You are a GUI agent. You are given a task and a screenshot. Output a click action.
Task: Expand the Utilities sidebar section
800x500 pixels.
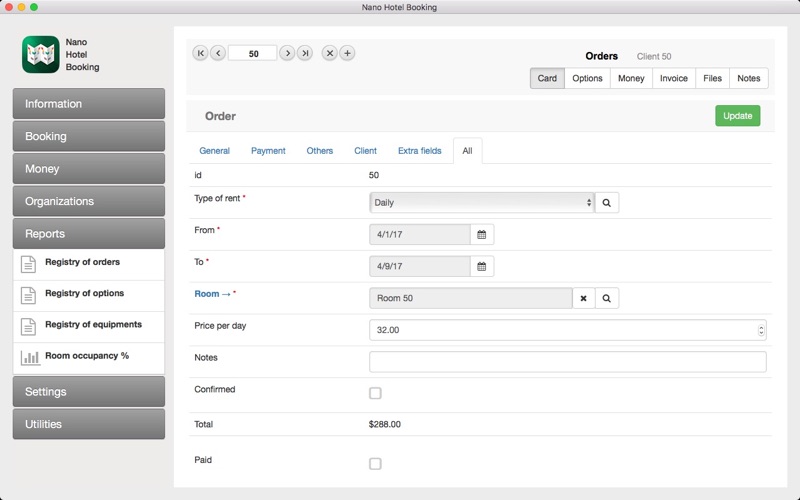[x=89, y=424]
